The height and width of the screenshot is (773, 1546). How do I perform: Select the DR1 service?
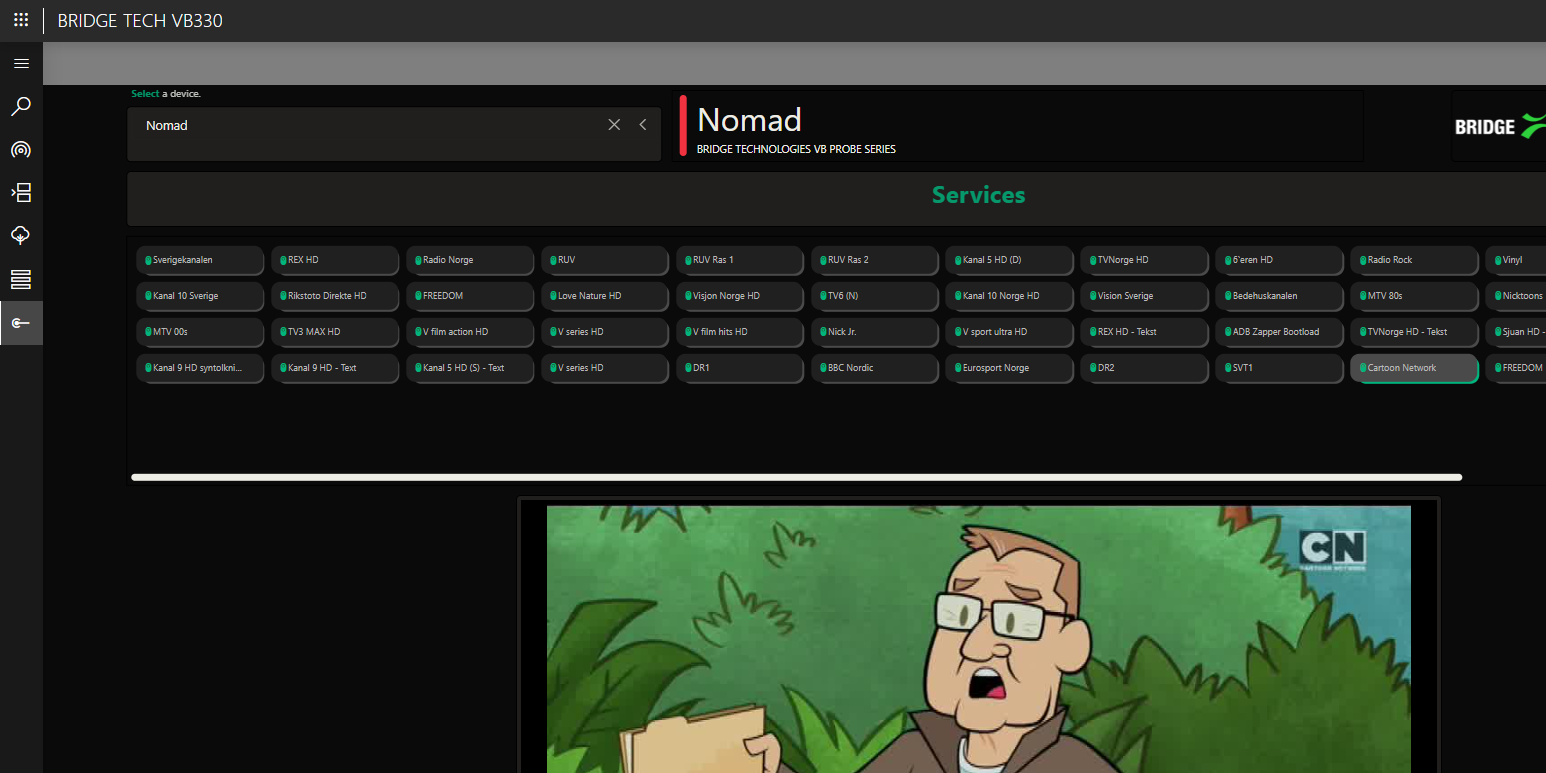(x=740, y=368)
